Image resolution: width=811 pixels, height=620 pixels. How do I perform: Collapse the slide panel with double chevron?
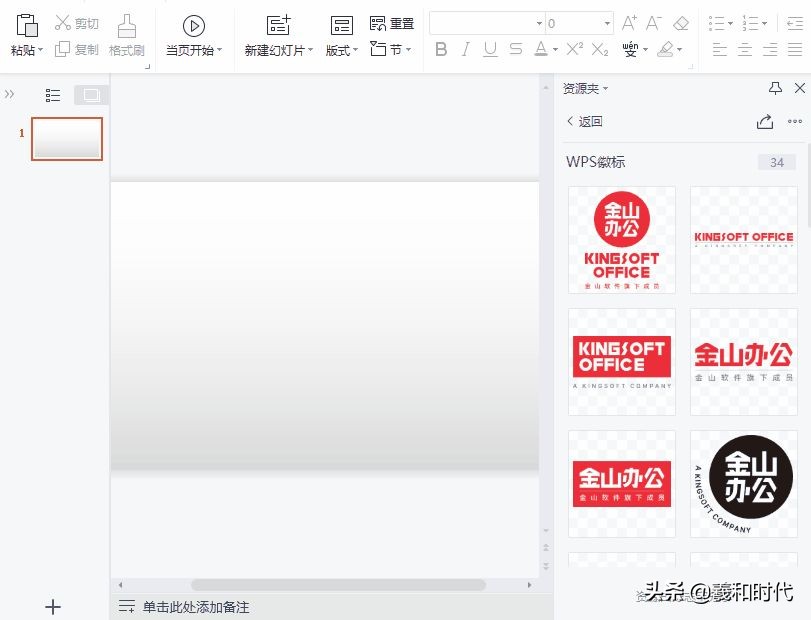9,94
